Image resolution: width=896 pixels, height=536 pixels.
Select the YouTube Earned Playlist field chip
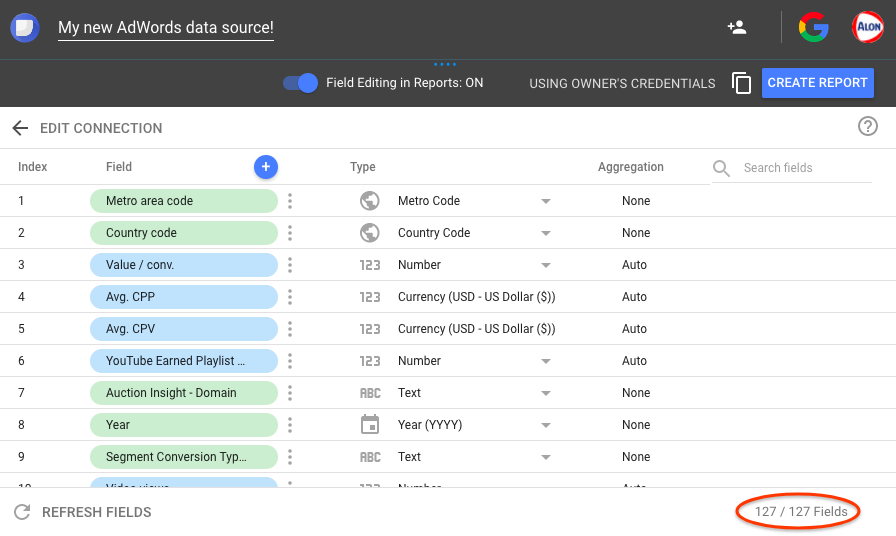click(x=184, y=361)
